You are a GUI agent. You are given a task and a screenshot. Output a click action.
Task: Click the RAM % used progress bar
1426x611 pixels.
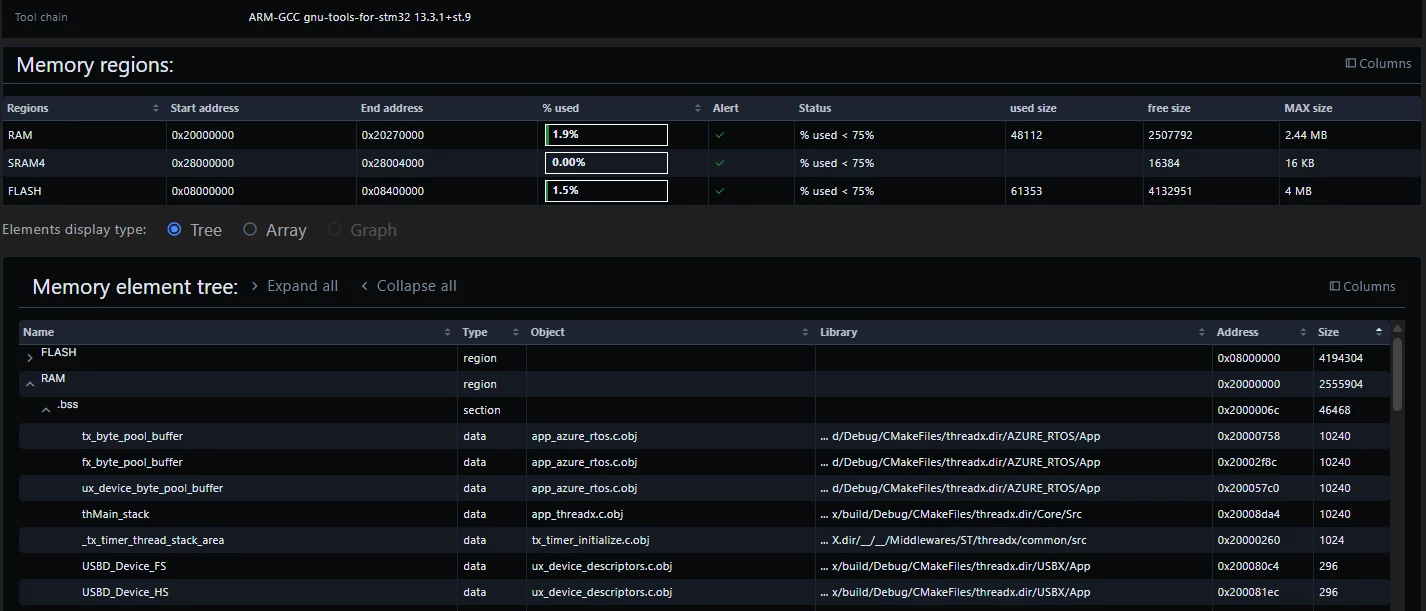click(606, 135)
